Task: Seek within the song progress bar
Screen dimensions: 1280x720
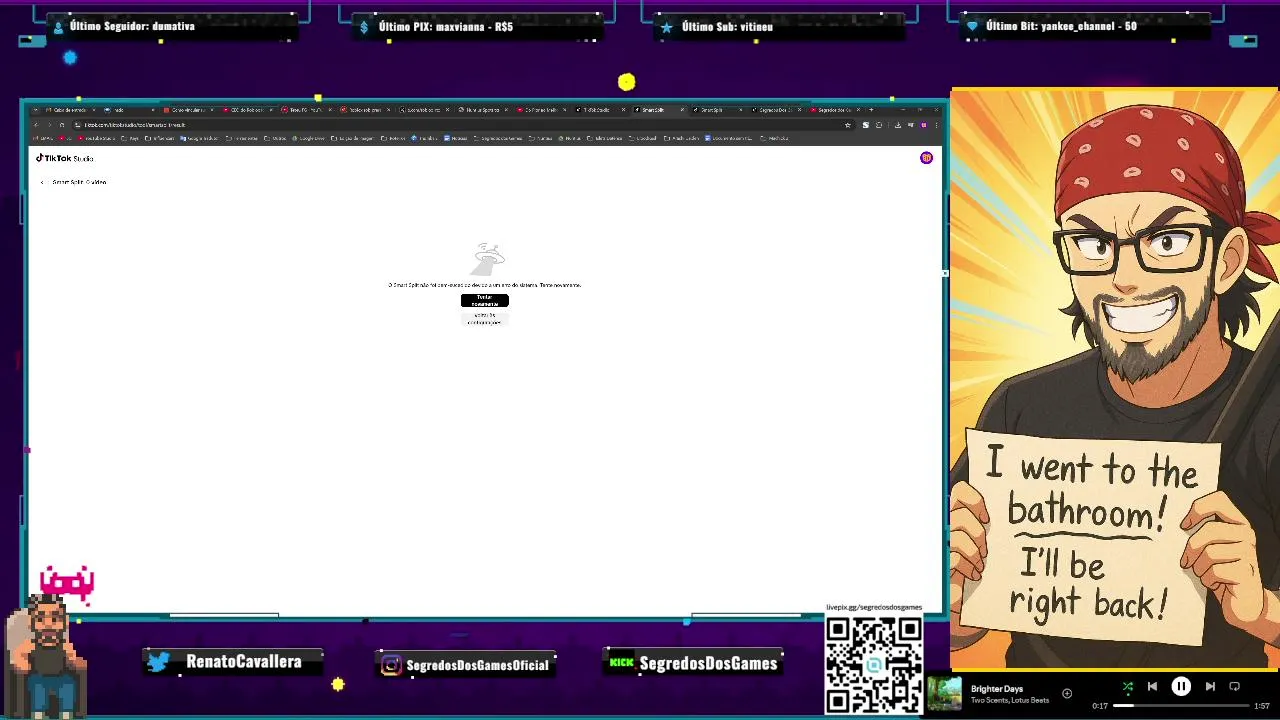Action: (x=1180, y=706)
